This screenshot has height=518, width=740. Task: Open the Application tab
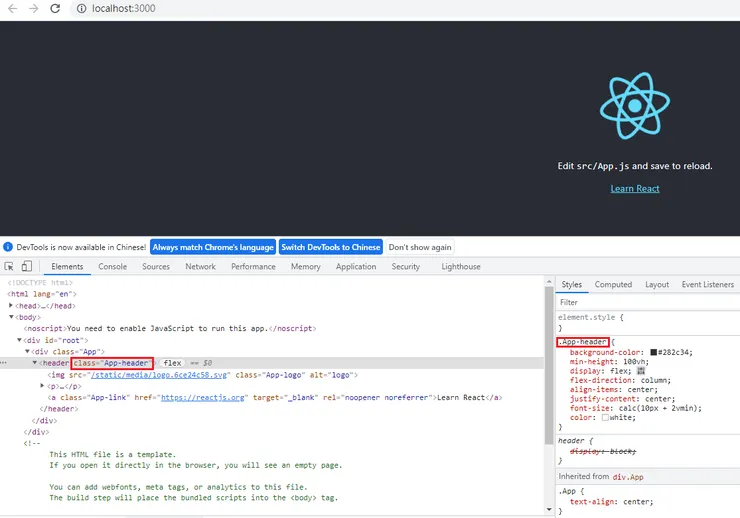(356, 267)
